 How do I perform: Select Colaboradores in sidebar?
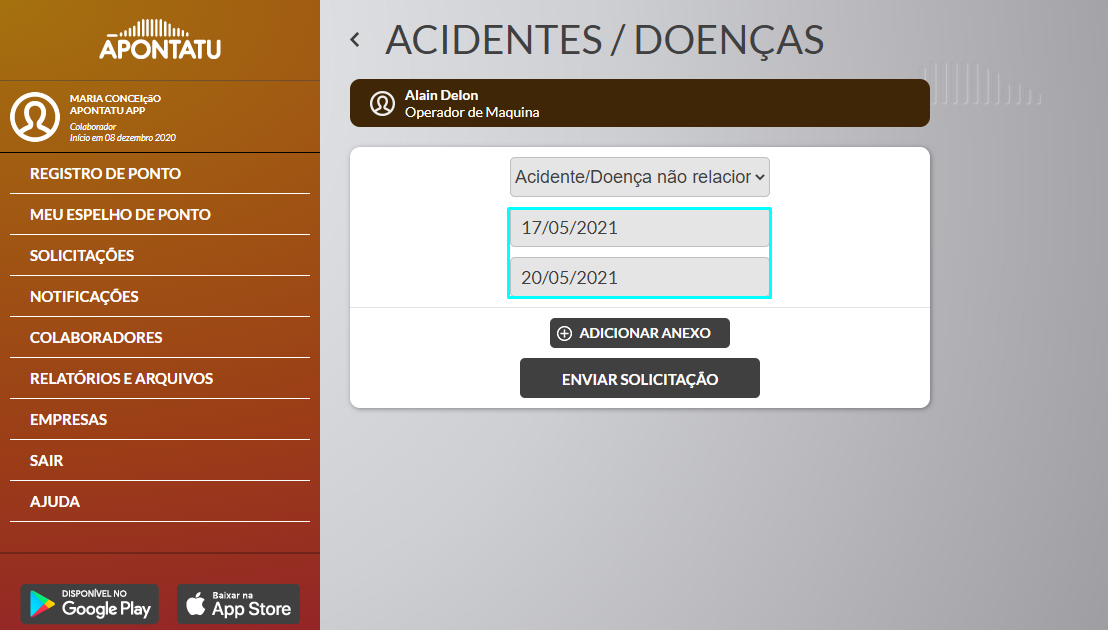coord(160,338)
